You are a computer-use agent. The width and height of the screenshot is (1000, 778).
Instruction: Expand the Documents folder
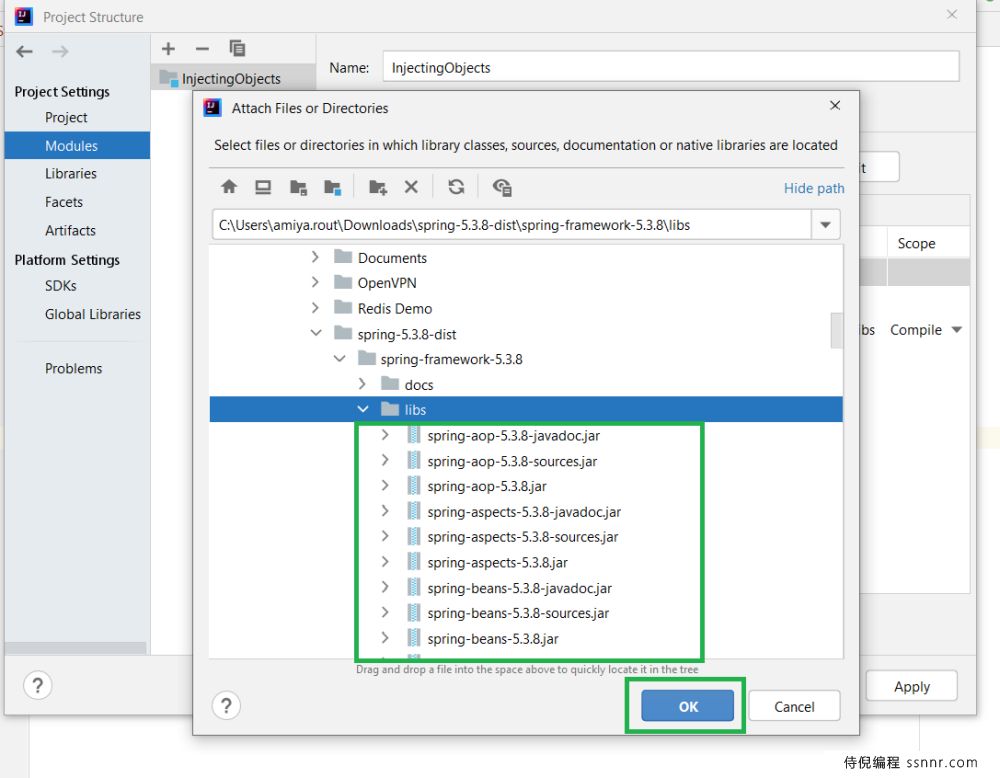[315, 257]
